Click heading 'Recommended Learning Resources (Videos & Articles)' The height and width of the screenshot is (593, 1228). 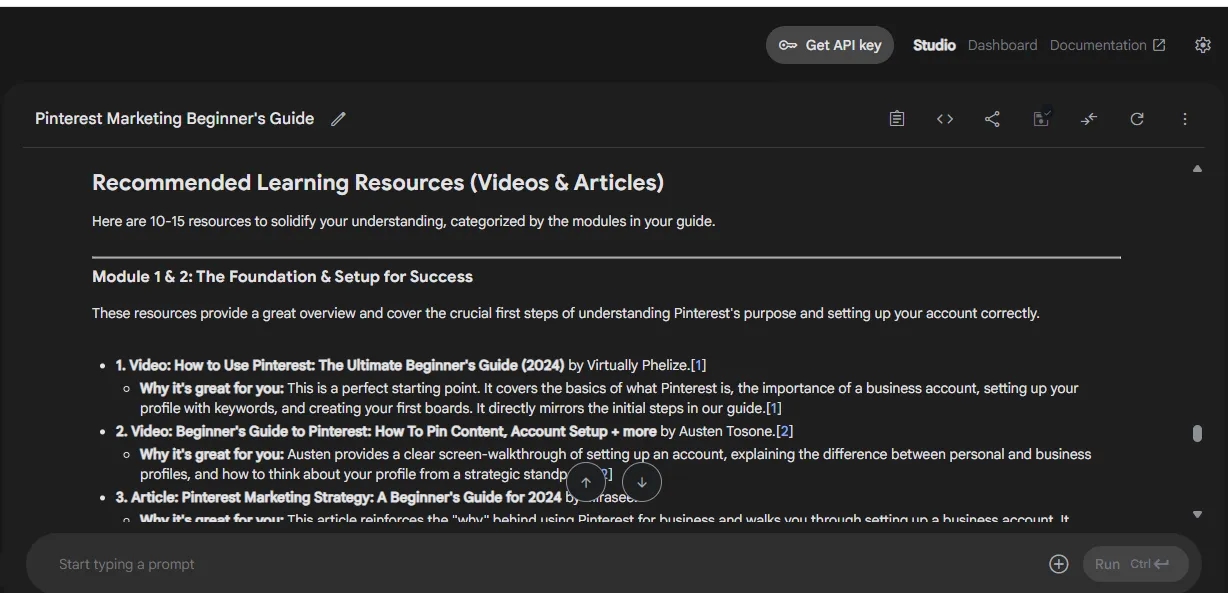coord(378,183)
